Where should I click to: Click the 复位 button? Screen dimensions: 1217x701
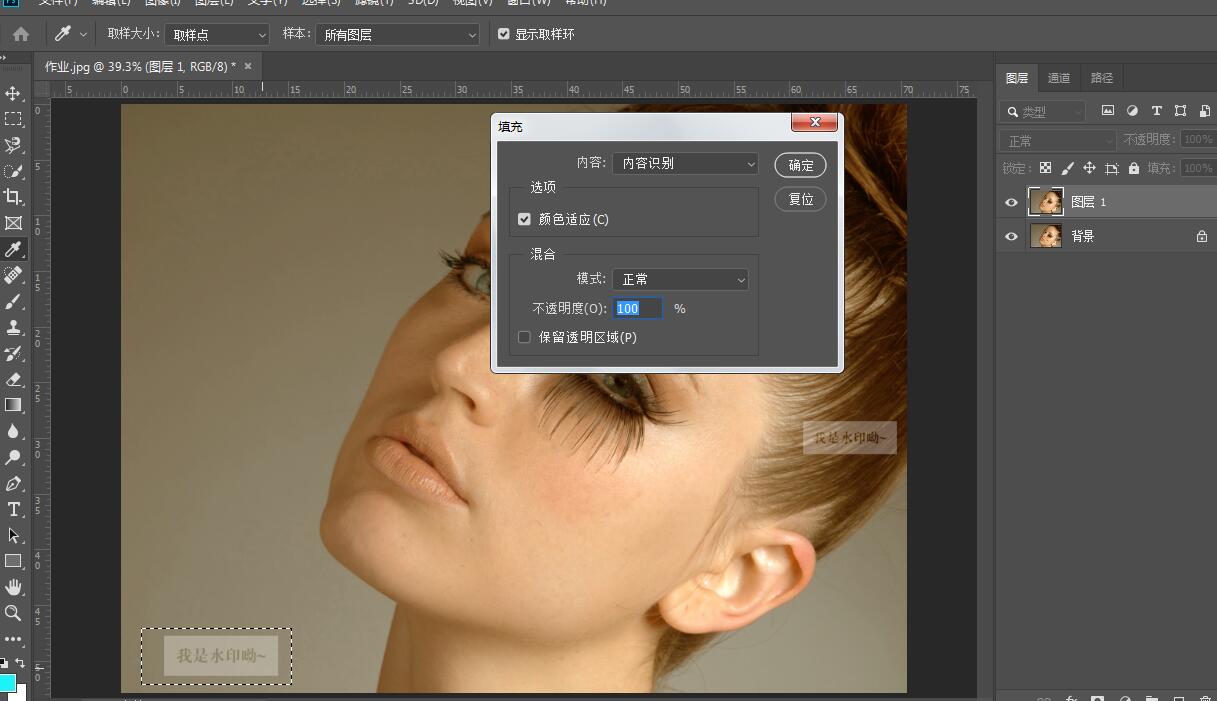point(800,199)
